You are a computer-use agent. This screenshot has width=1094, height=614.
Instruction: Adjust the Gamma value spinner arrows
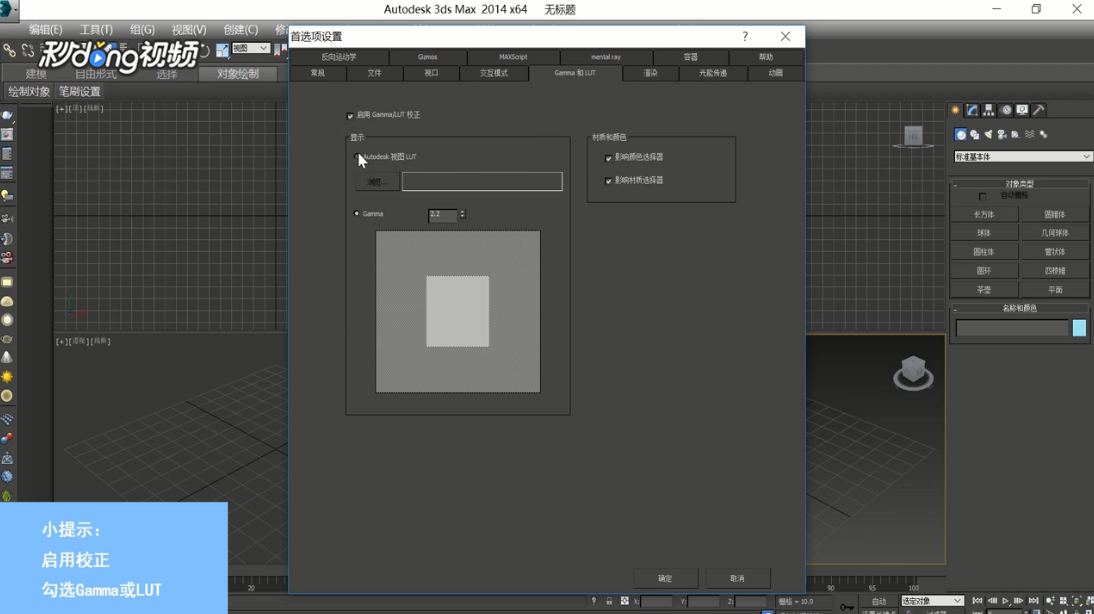coord(462,214)
